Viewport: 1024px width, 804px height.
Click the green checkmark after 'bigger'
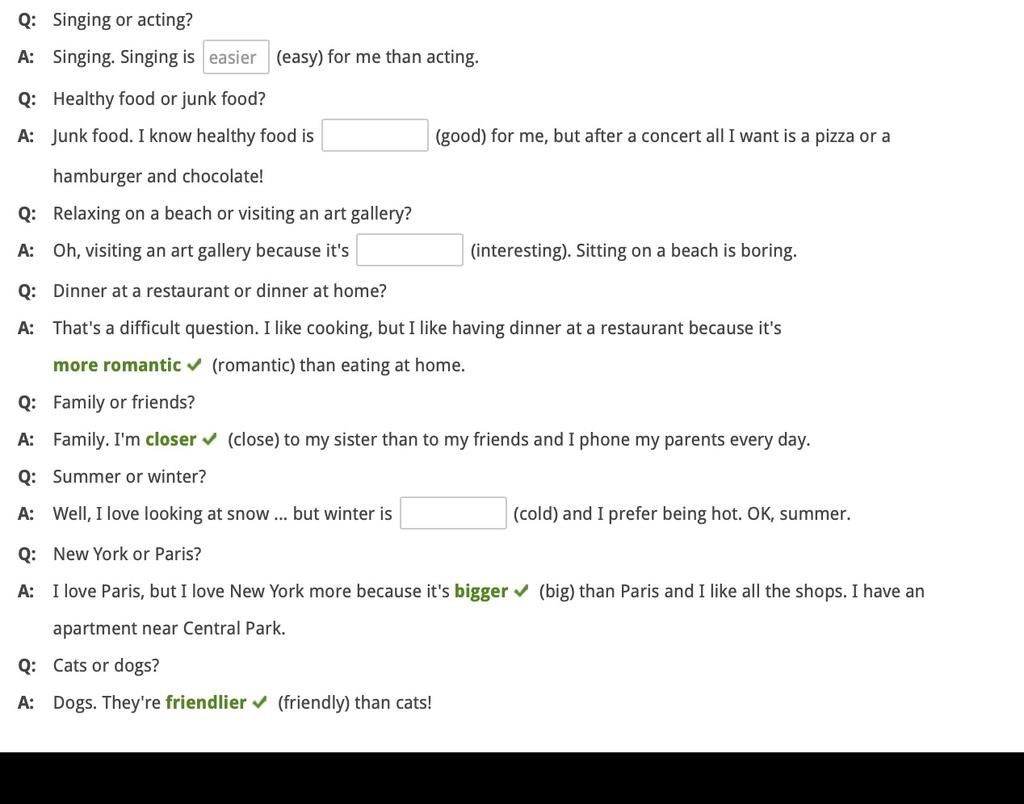(x=521, y=591)
